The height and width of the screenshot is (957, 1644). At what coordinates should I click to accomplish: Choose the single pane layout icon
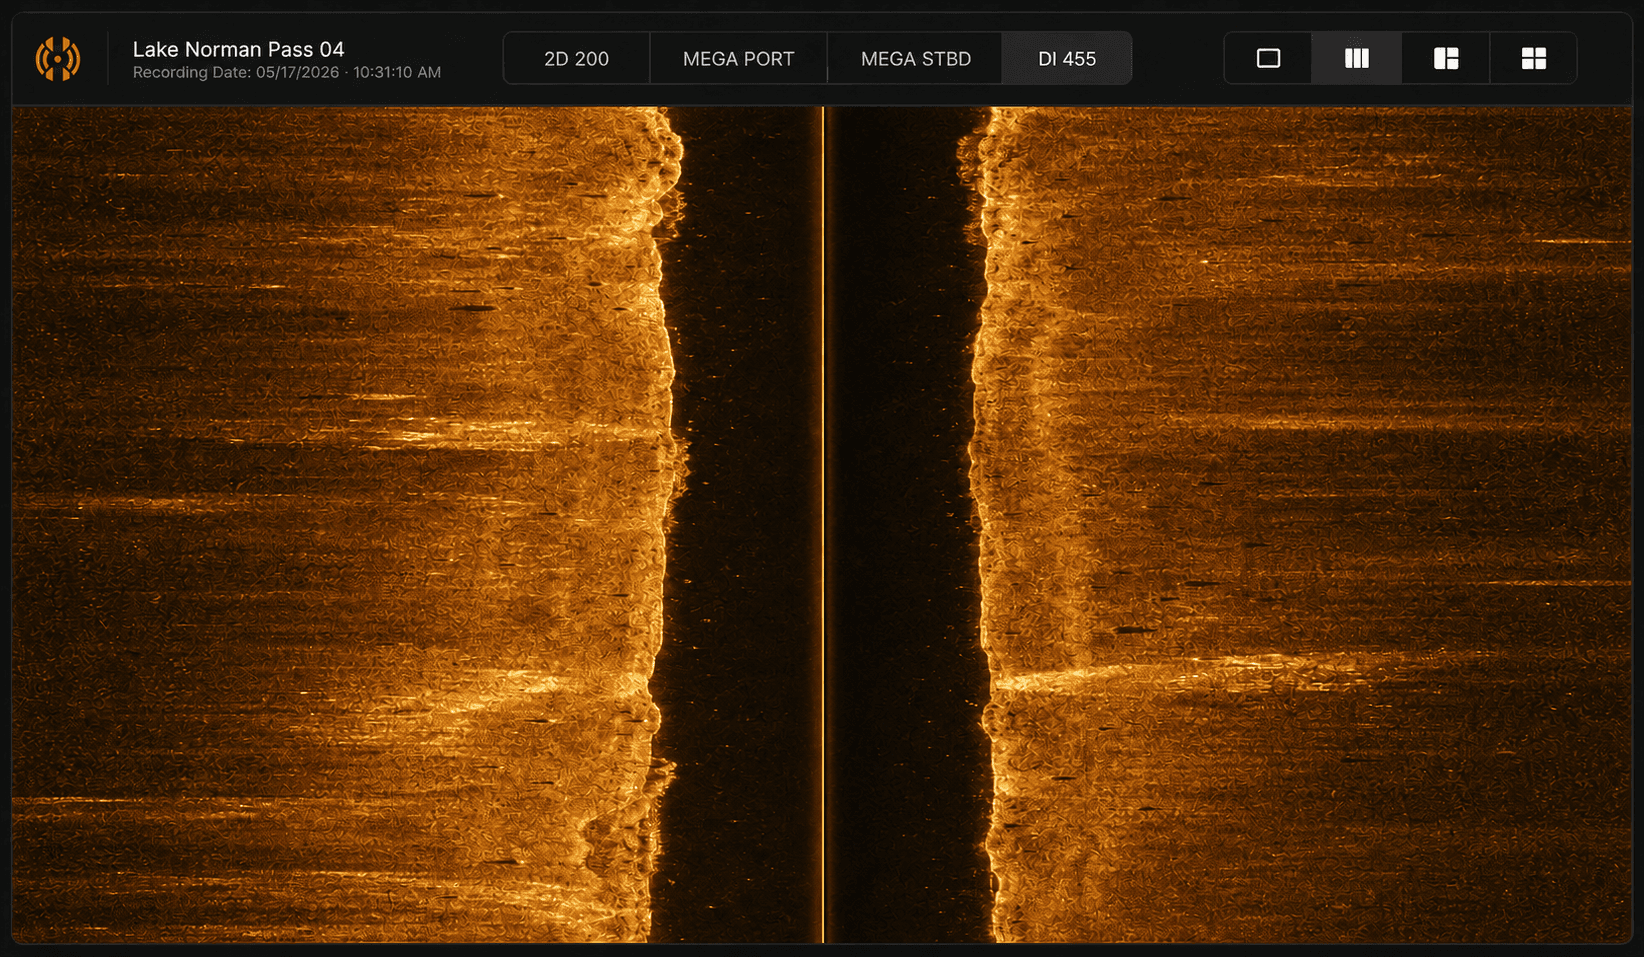(1268, 59)
